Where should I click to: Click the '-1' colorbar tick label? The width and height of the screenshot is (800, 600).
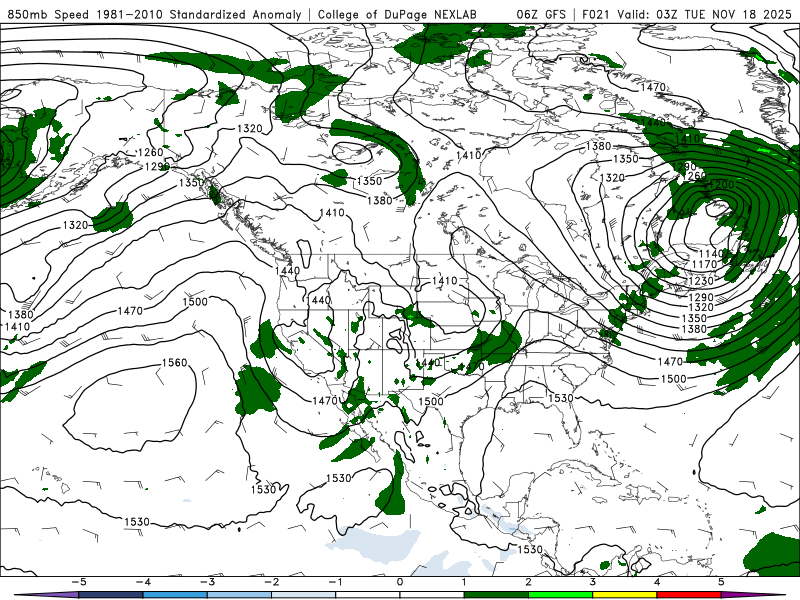335,582
